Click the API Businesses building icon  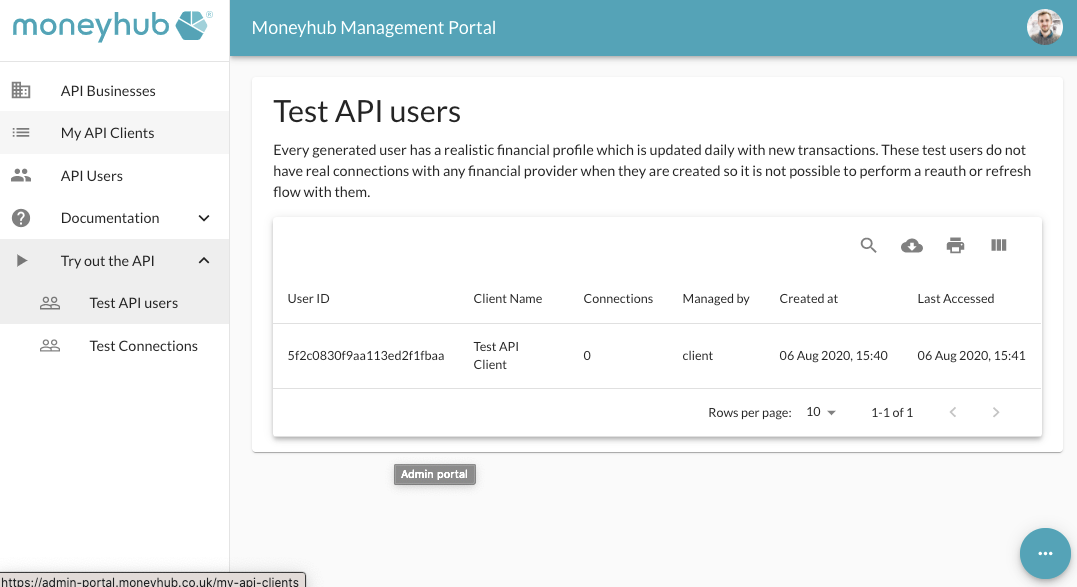pos(21,90)
